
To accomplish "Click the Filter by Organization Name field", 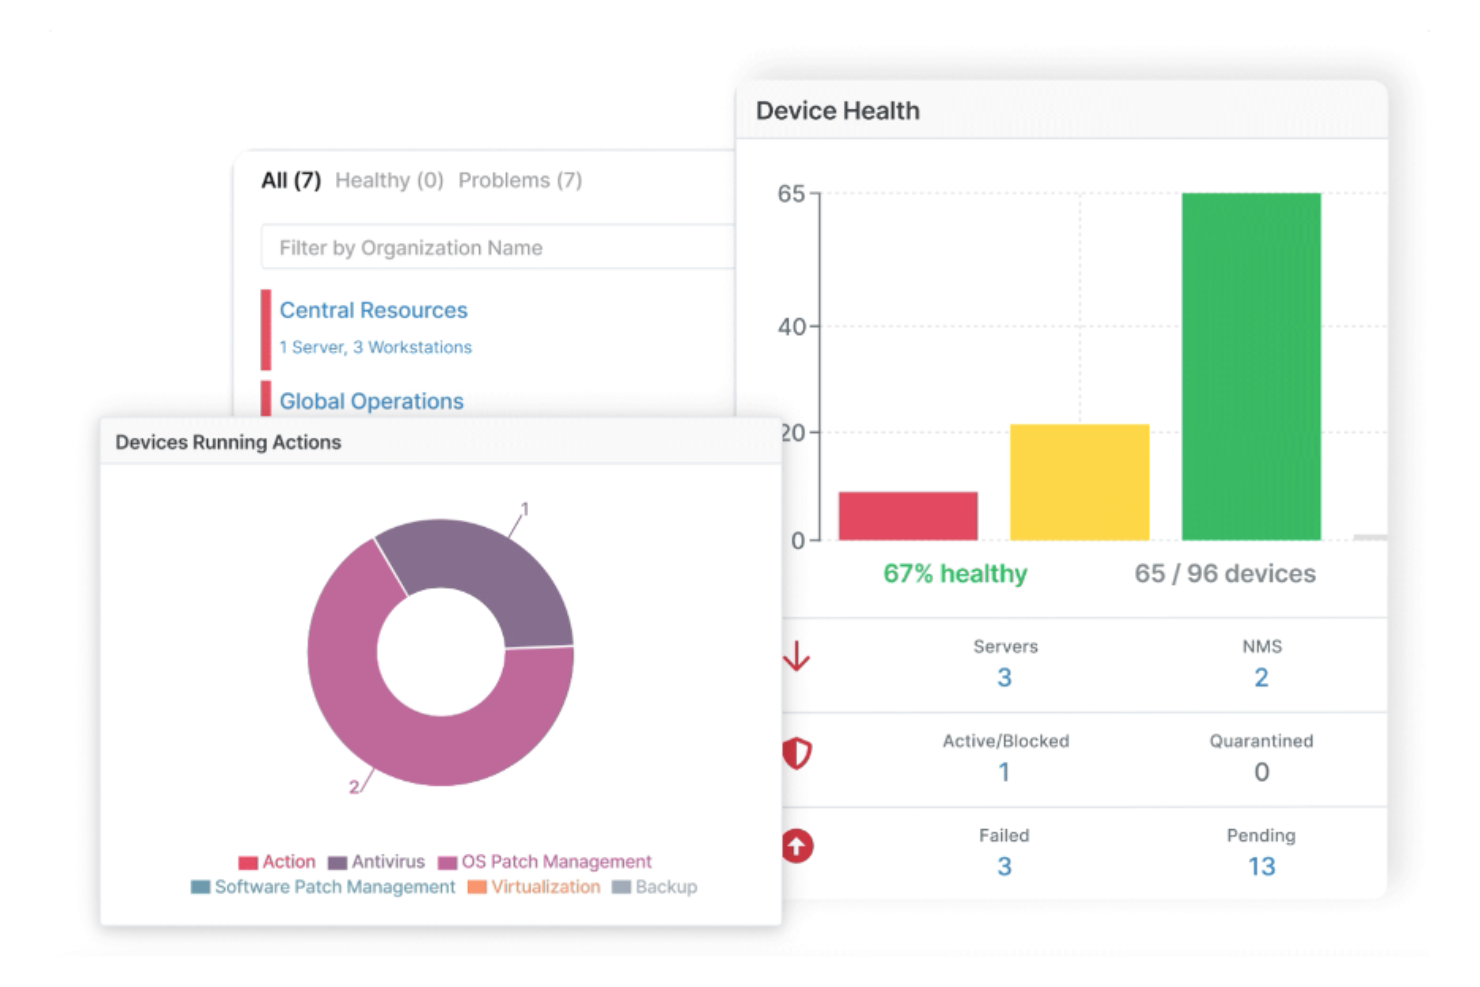I will (497, 247).
